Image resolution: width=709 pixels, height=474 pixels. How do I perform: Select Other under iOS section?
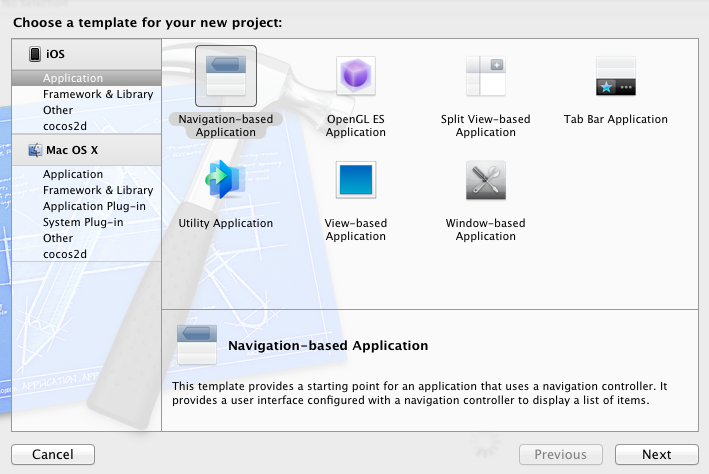tap(86, 110)
